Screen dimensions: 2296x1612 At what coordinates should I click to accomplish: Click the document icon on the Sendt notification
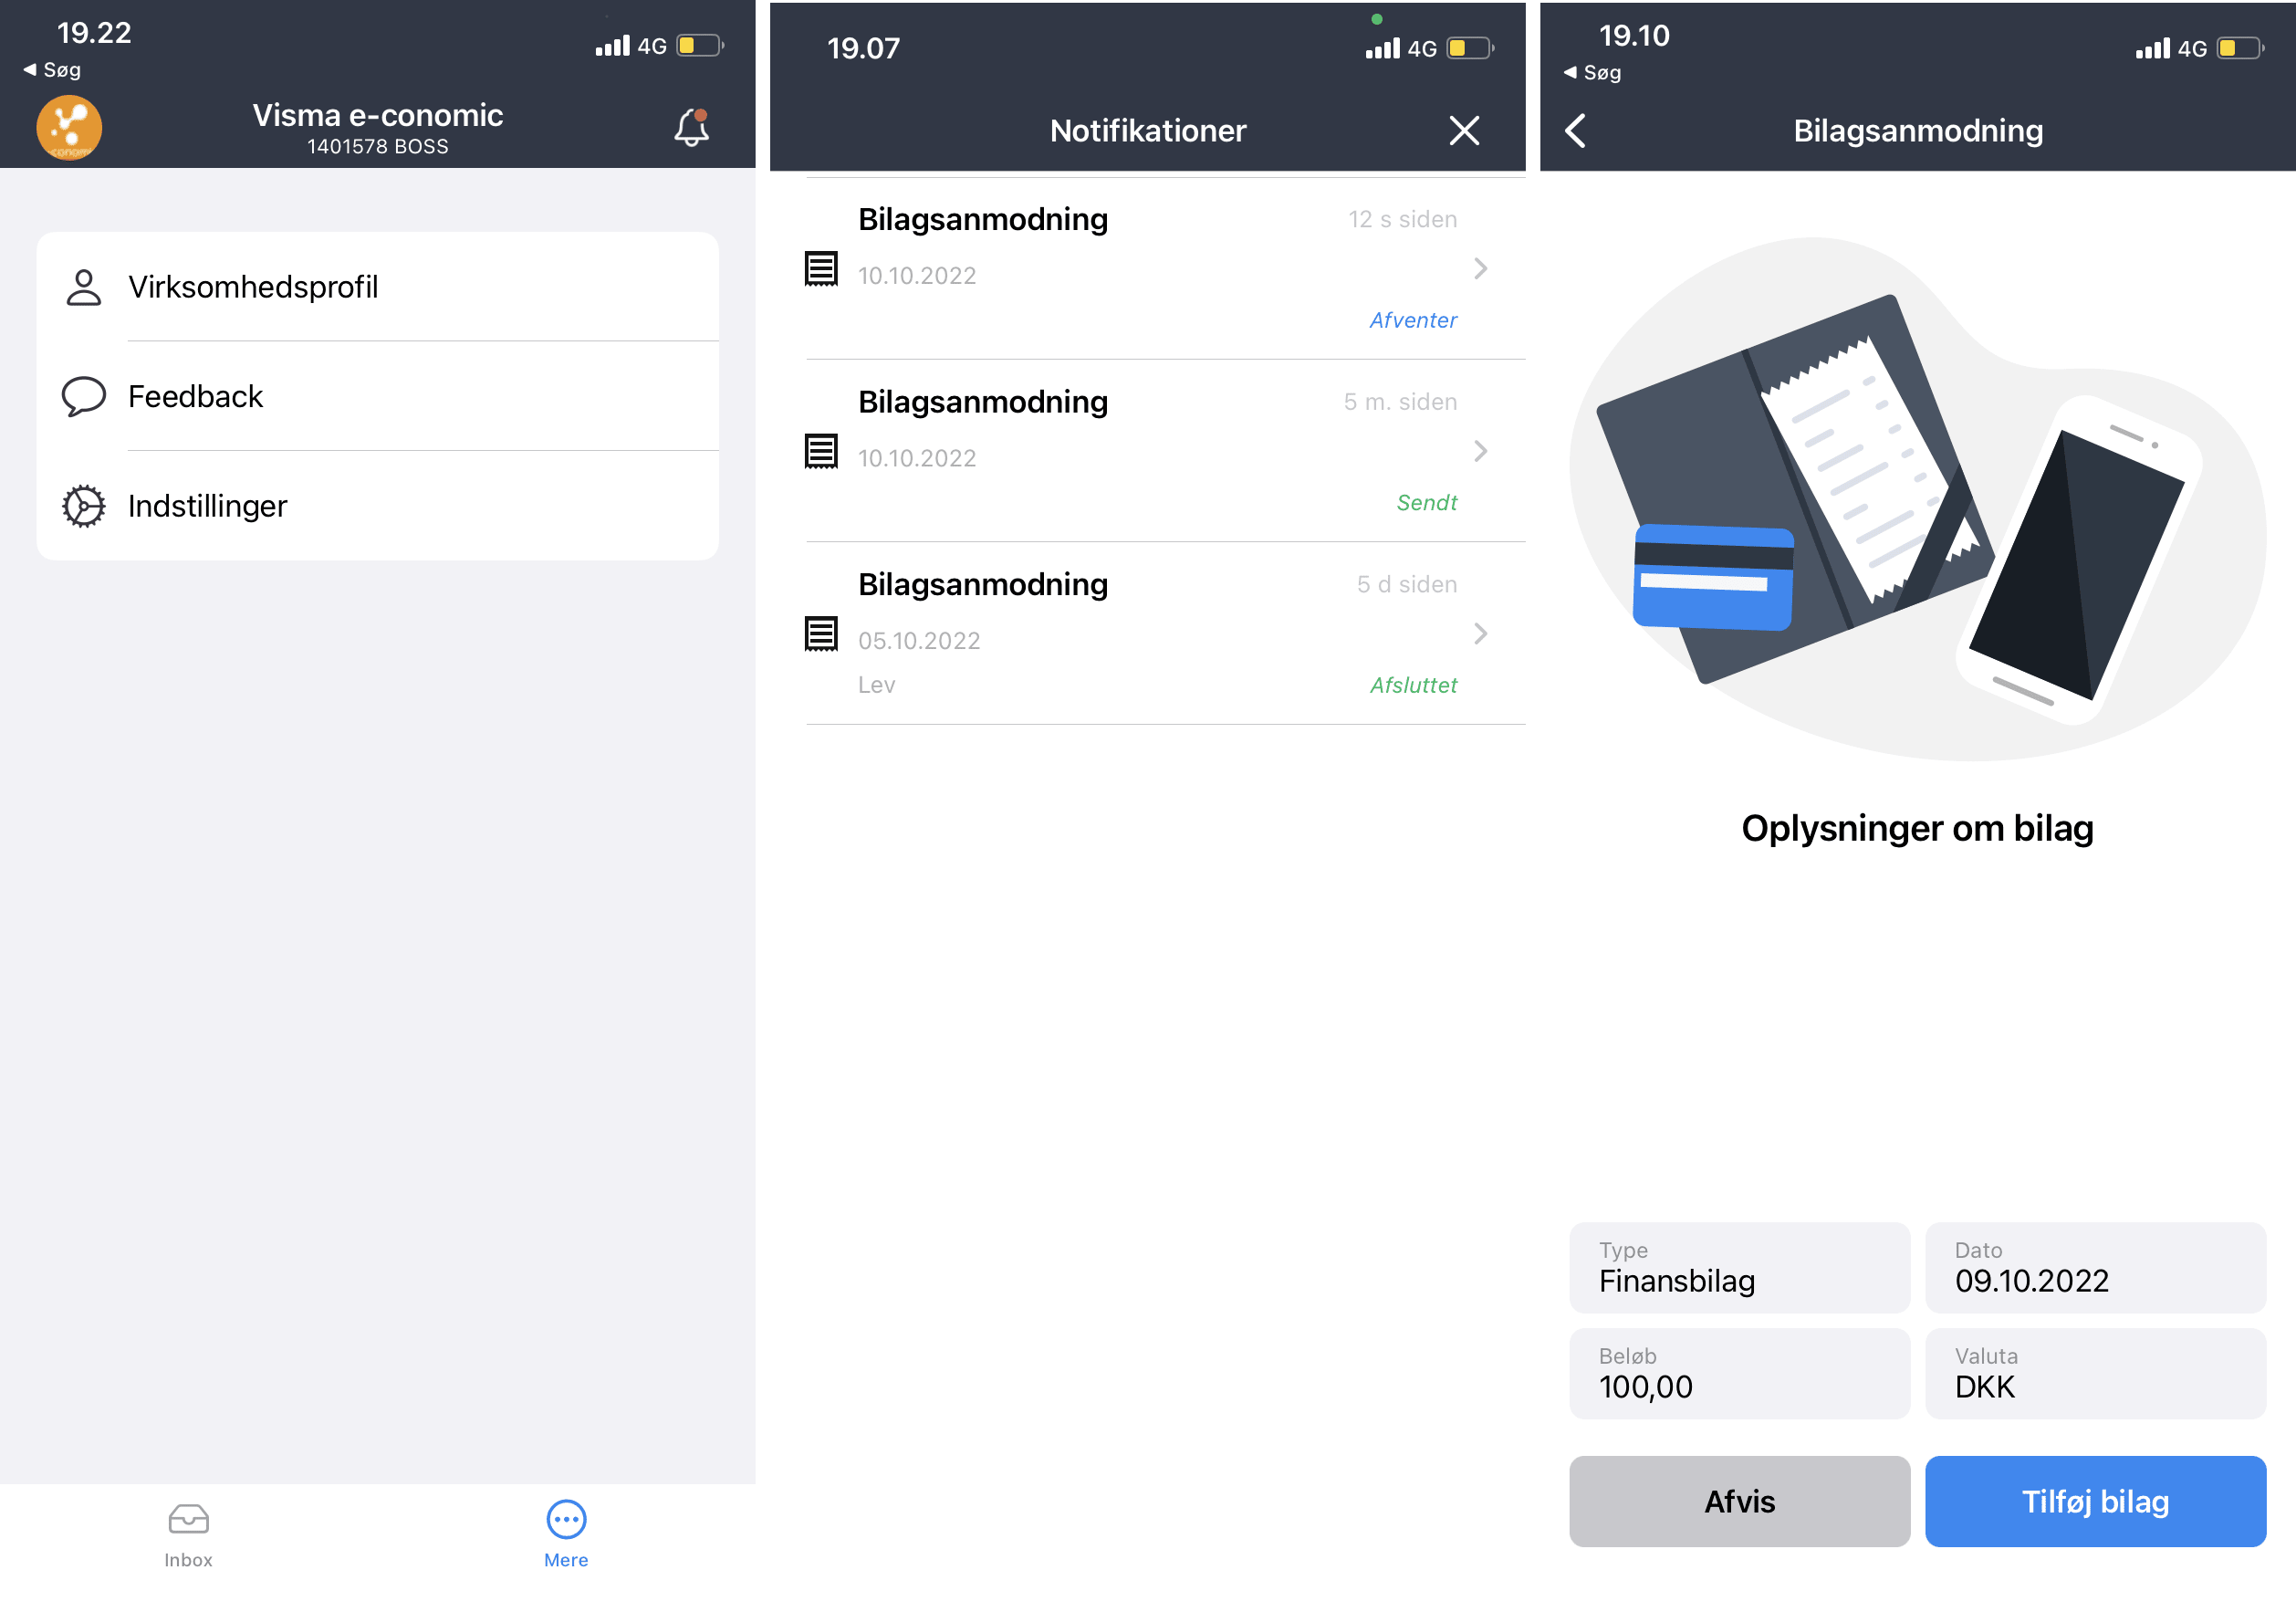tap(821, 452)
